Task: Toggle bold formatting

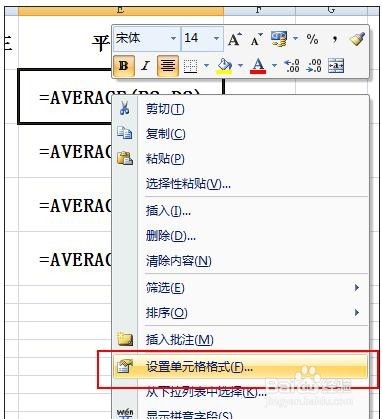Action: [123, 66]
